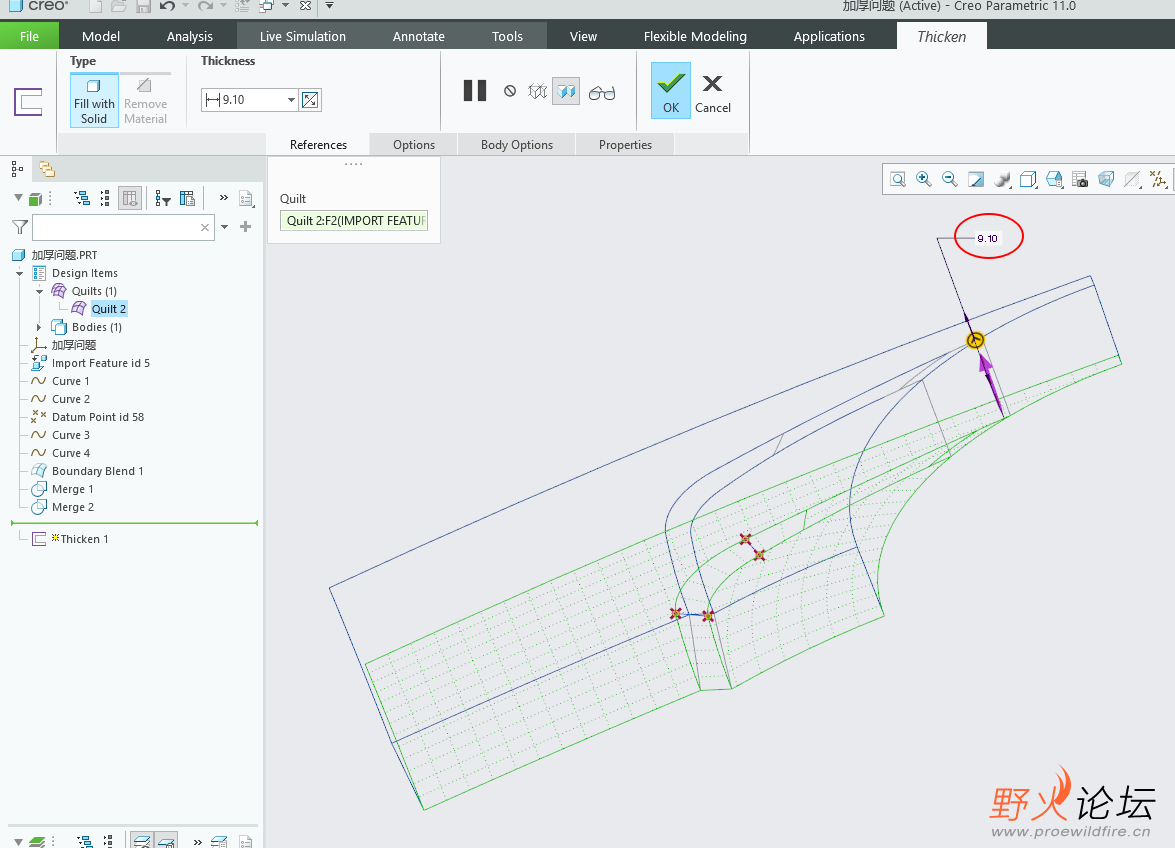This screenshot has width=1175, height=848.
Task: Open the datum display filters dropdown
Action: [x=1159, y=179]
